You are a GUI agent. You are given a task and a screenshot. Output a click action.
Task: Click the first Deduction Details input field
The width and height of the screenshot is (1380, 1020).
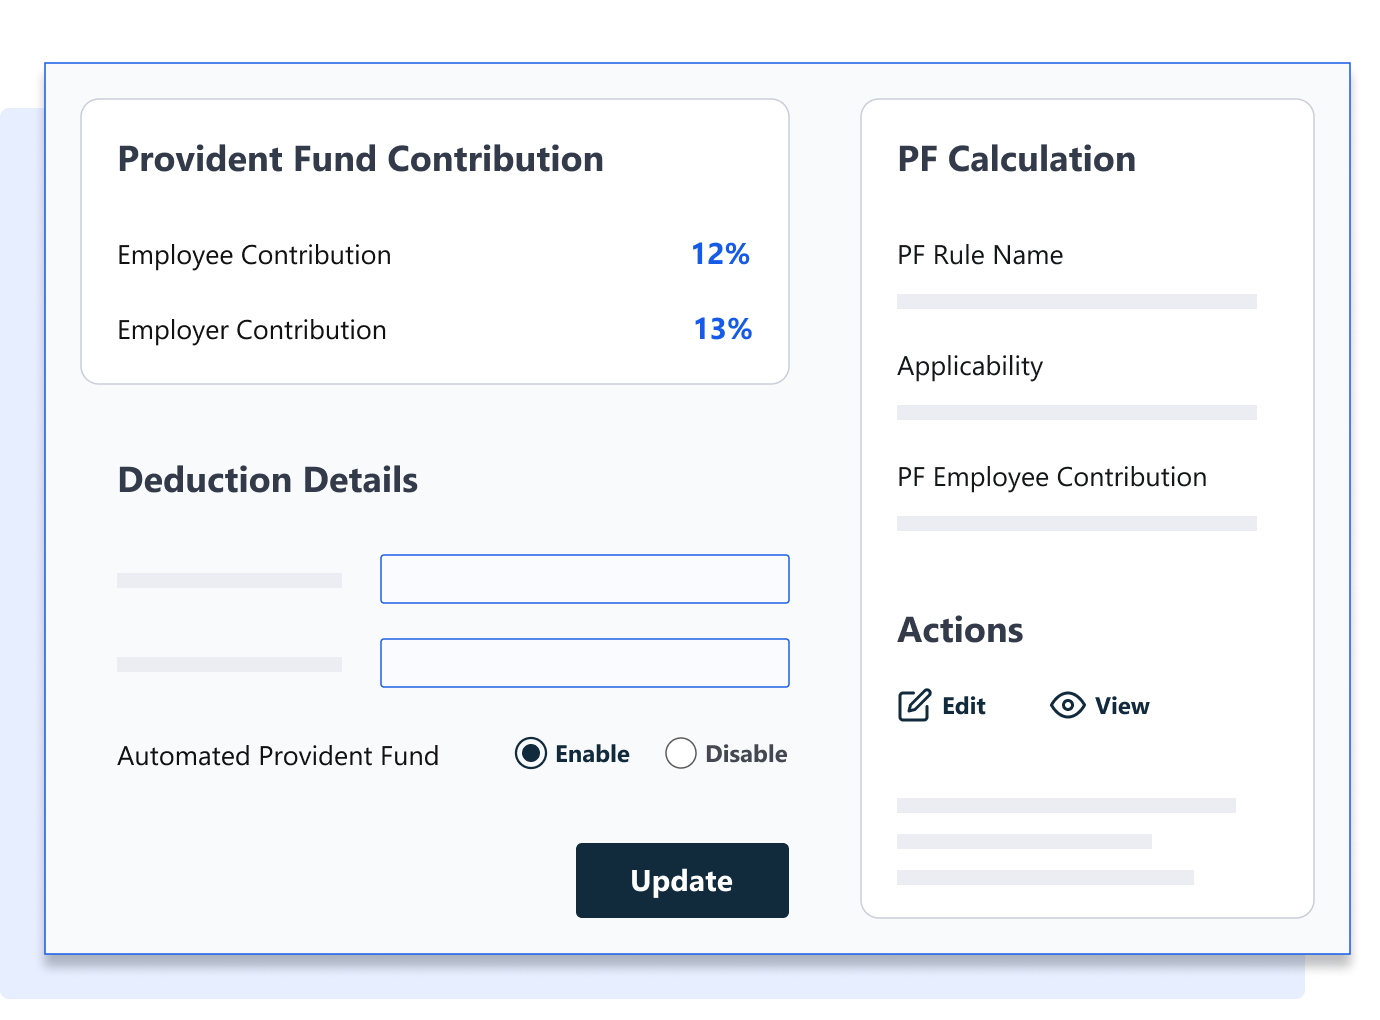tap(584, 579)
